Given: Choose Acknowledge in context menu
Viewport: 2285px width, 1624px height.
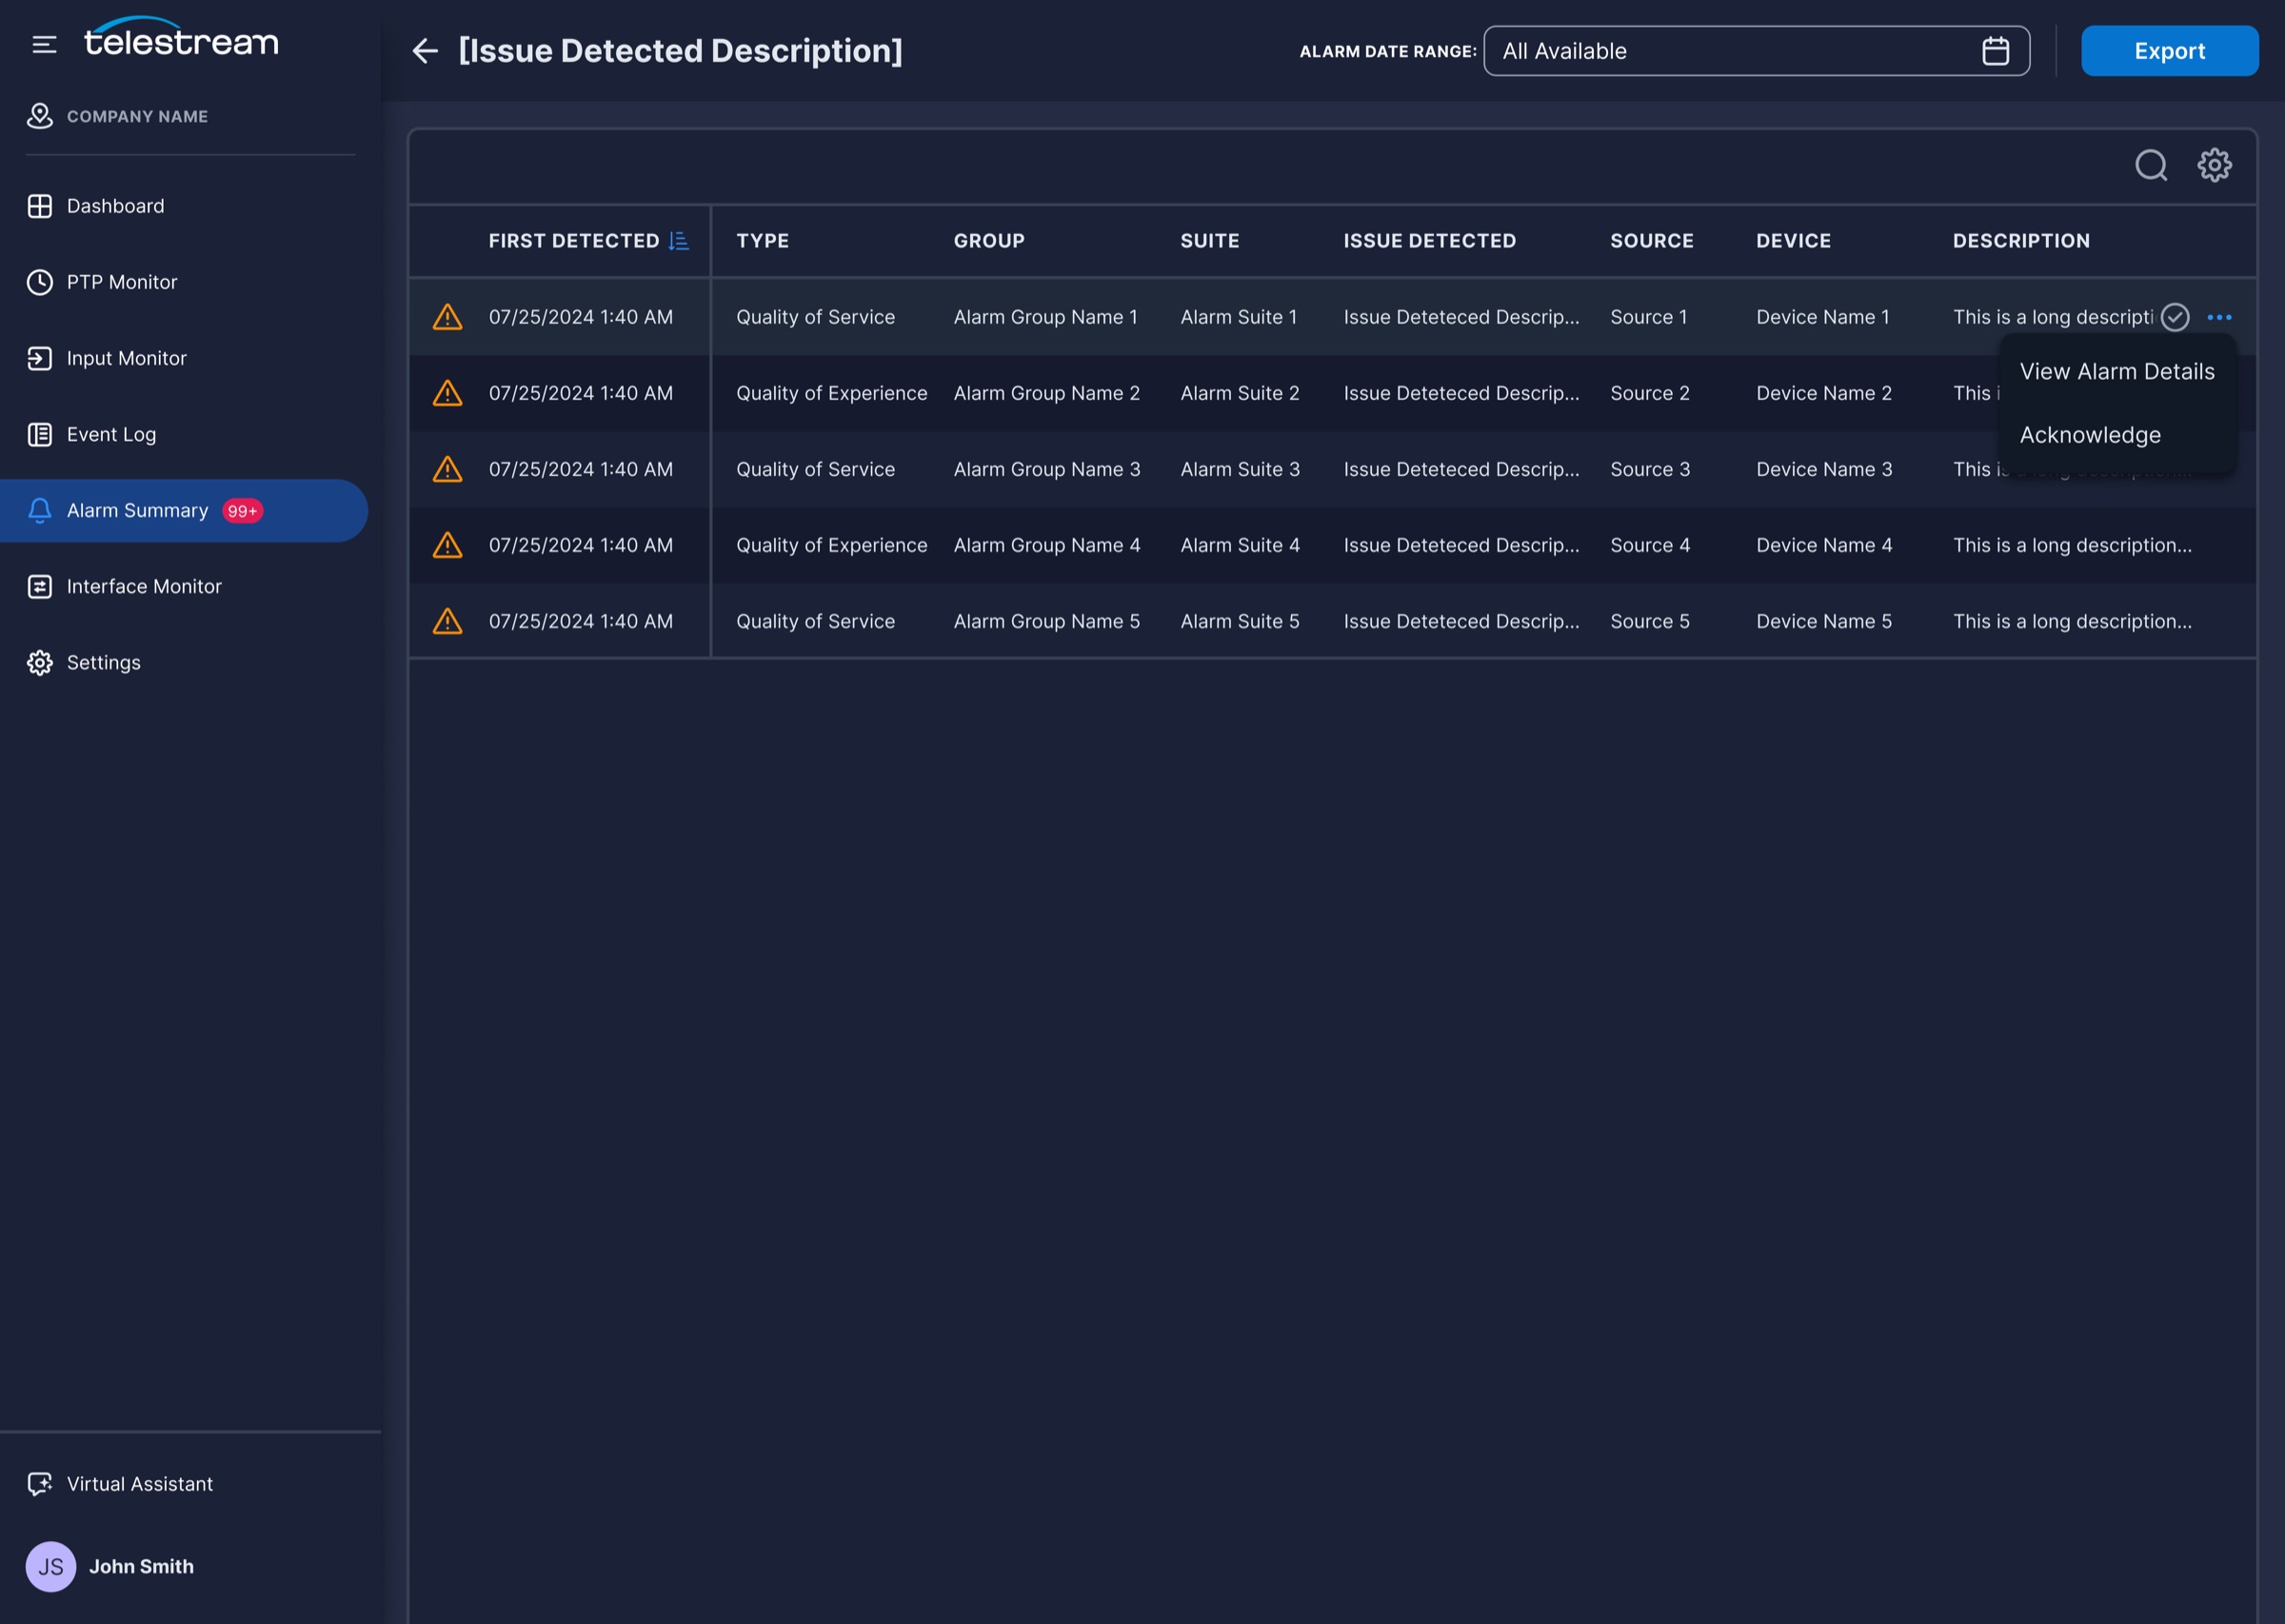Looking at the screenshot, I should click(x=2117, y=435).
